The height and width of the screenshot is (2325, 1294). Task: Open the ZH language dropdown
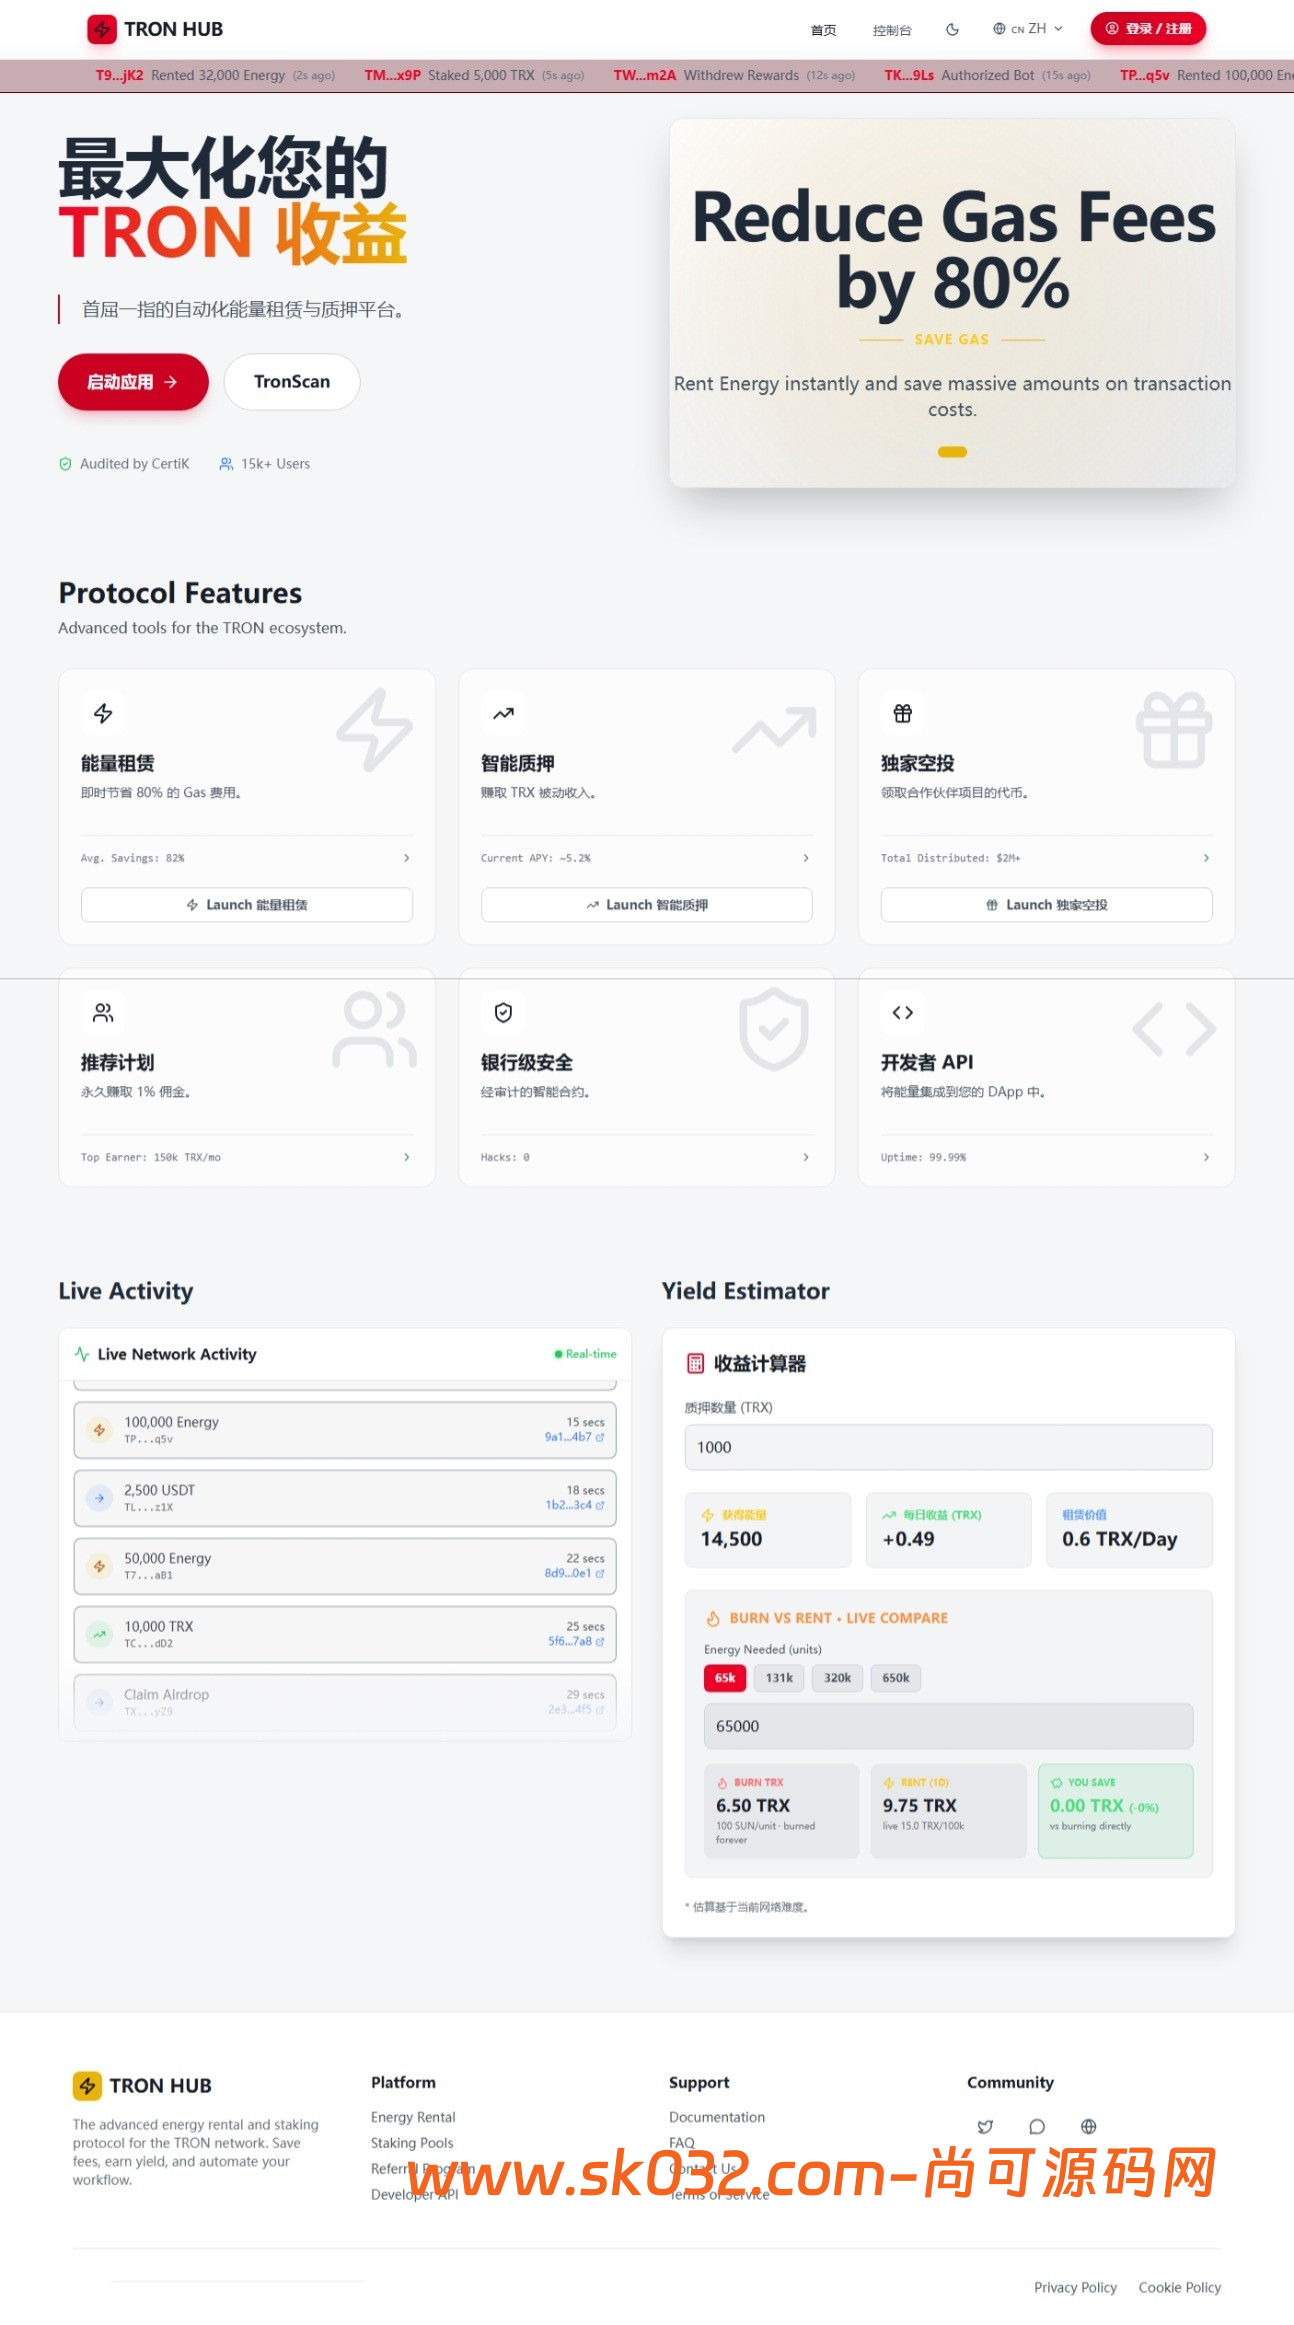click(1028, 29)
